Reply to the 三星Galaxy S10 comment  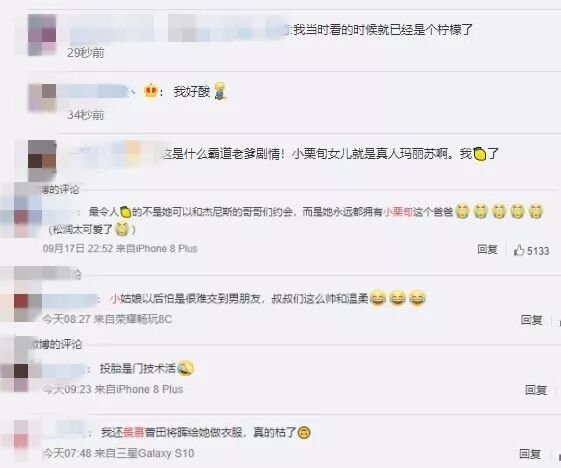(x=530, y=454)
